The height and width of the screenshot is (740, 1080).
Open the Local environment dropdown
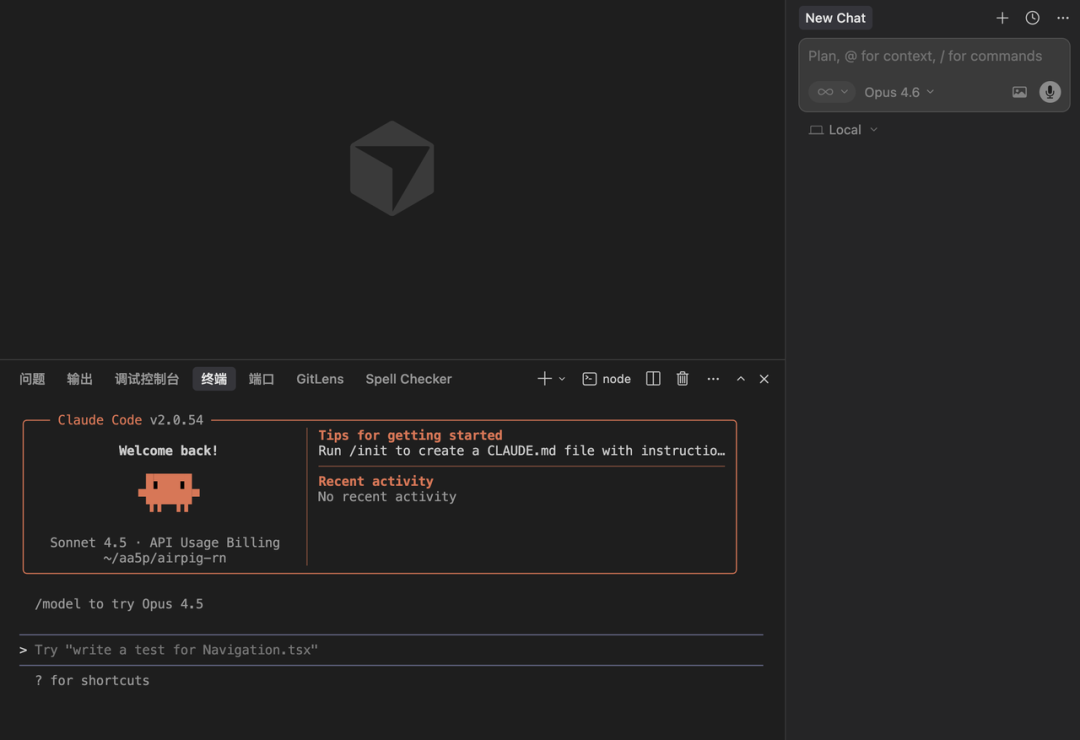[x=844, y=130]
